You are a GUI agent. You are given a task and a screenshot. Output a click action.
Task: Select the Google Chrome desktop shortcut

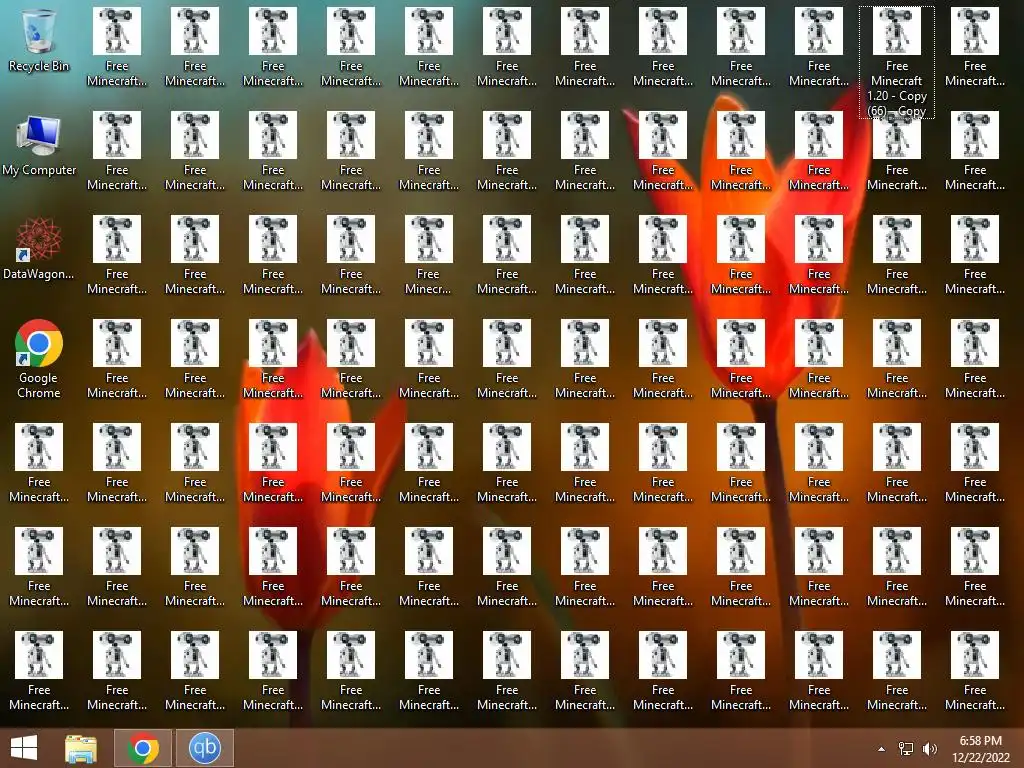(x=39, y=359)
